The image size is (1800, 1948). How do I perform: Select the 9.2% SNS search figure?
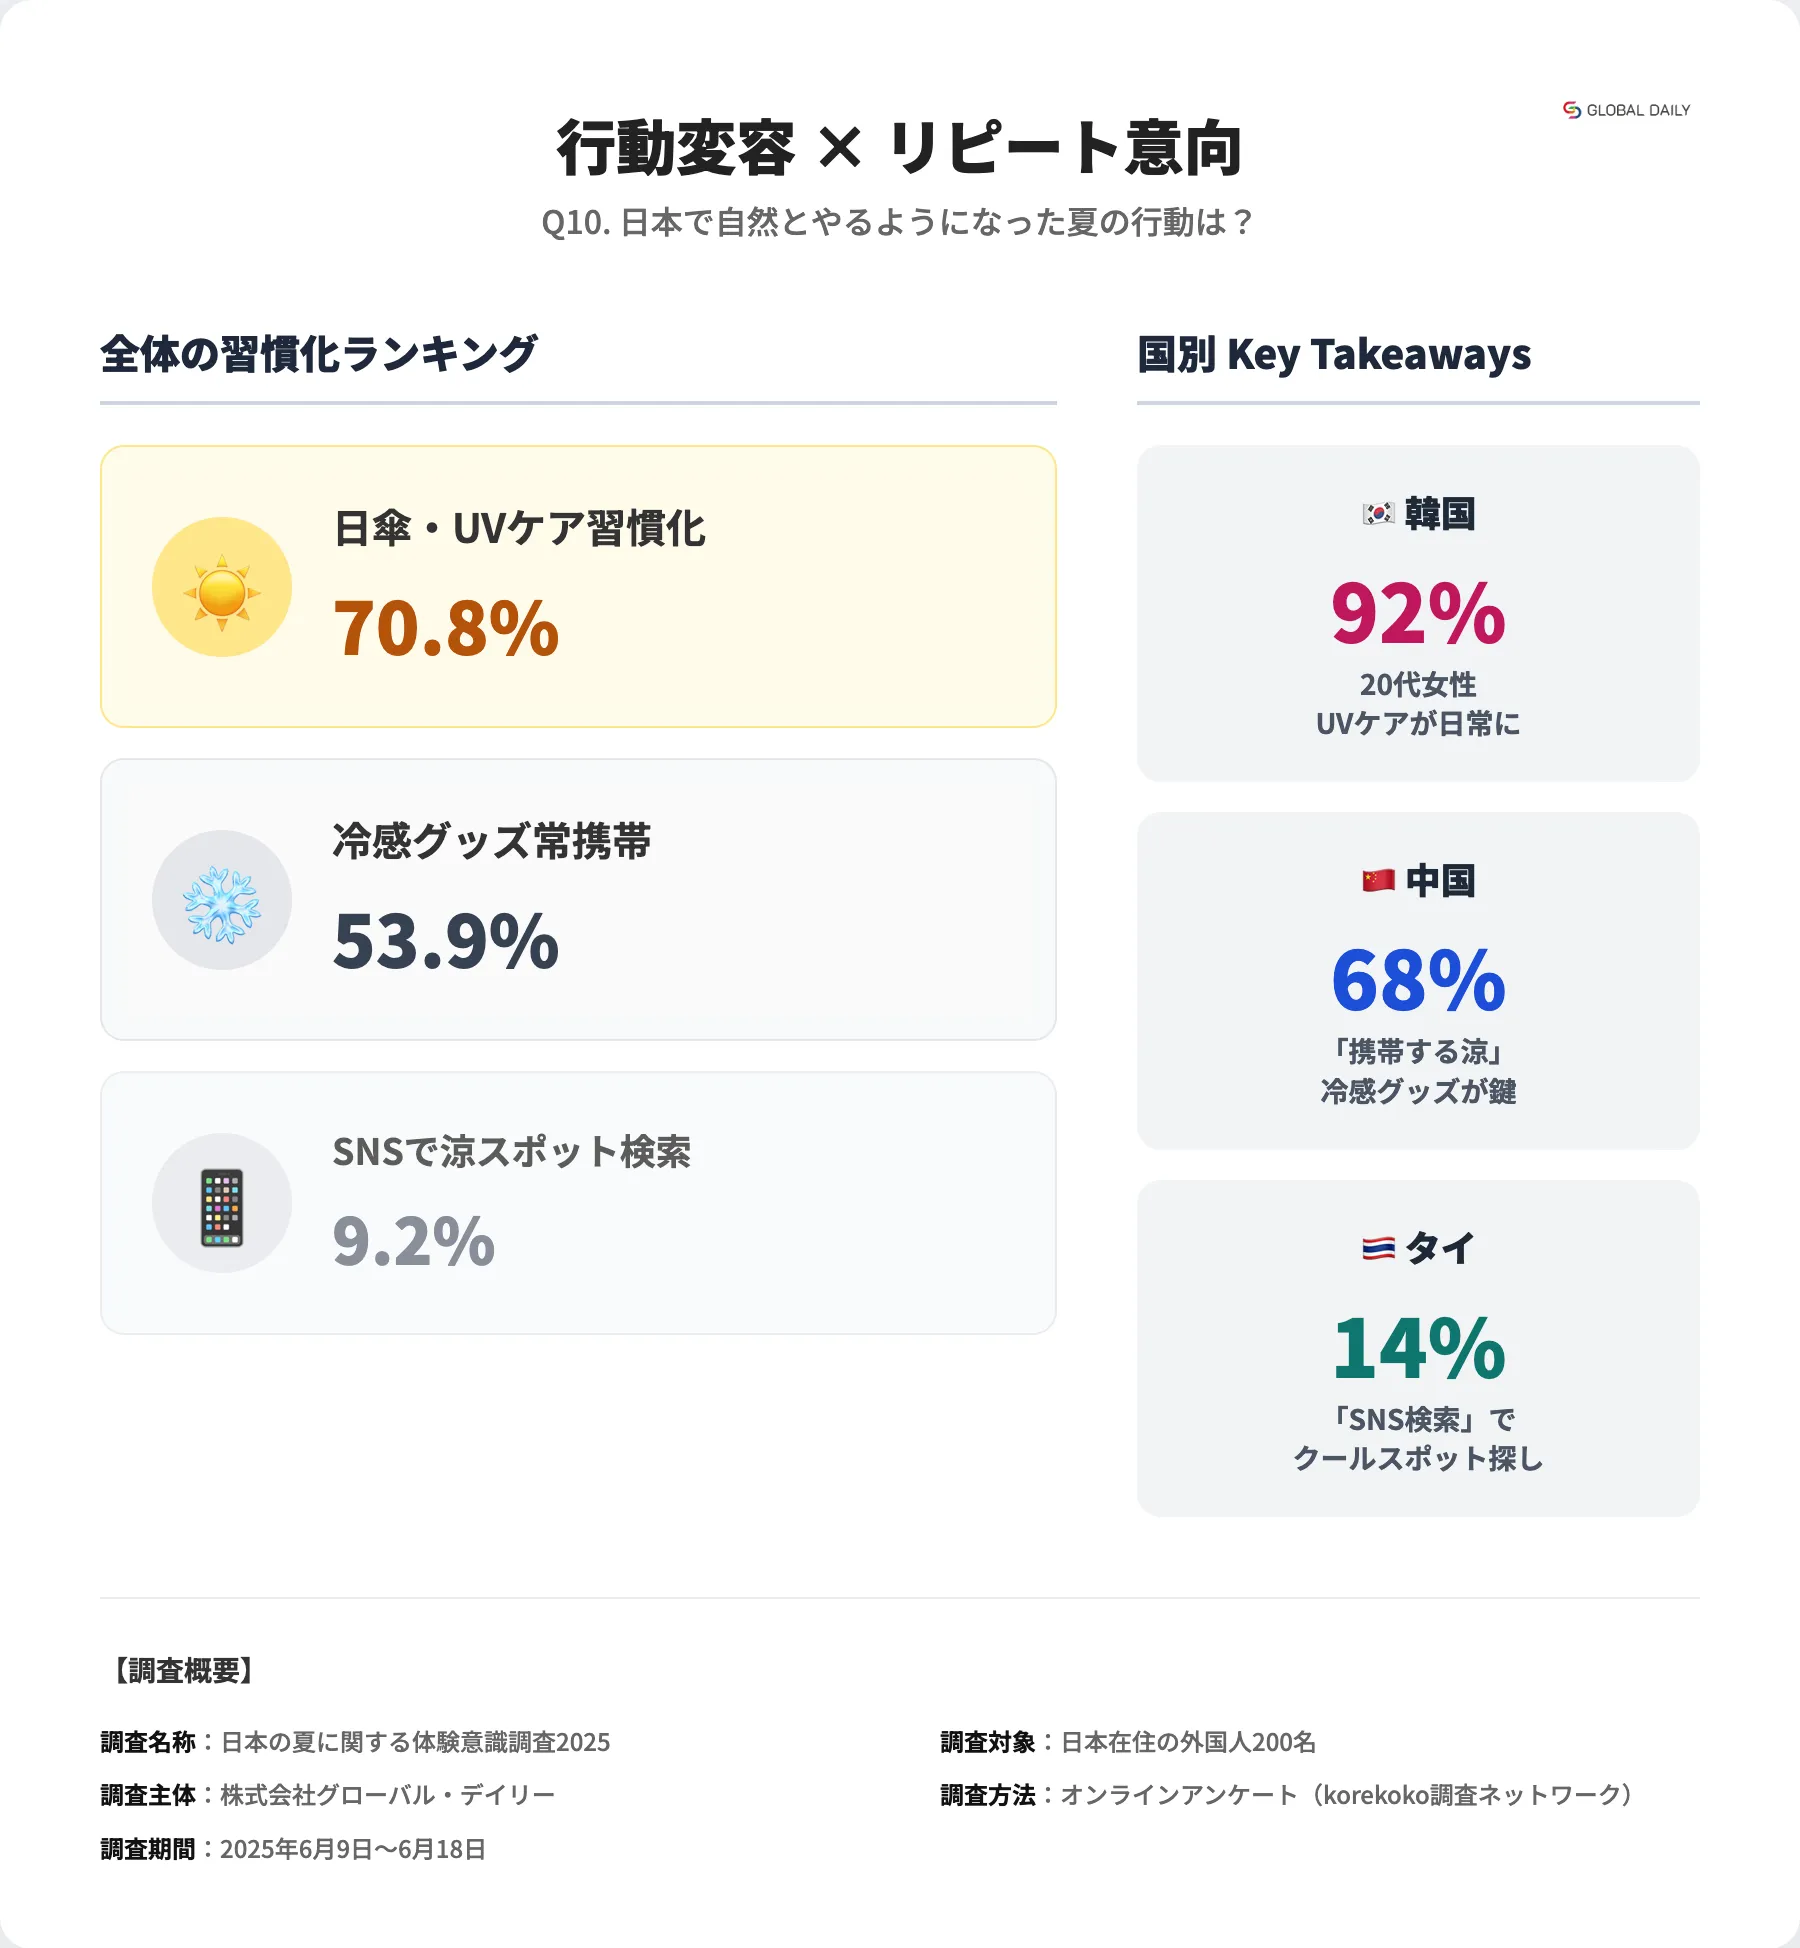point(414,1241)
